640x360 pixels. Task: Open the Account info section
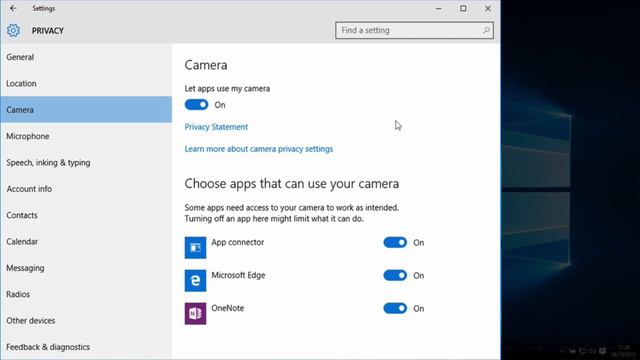[x=86, y=189]
